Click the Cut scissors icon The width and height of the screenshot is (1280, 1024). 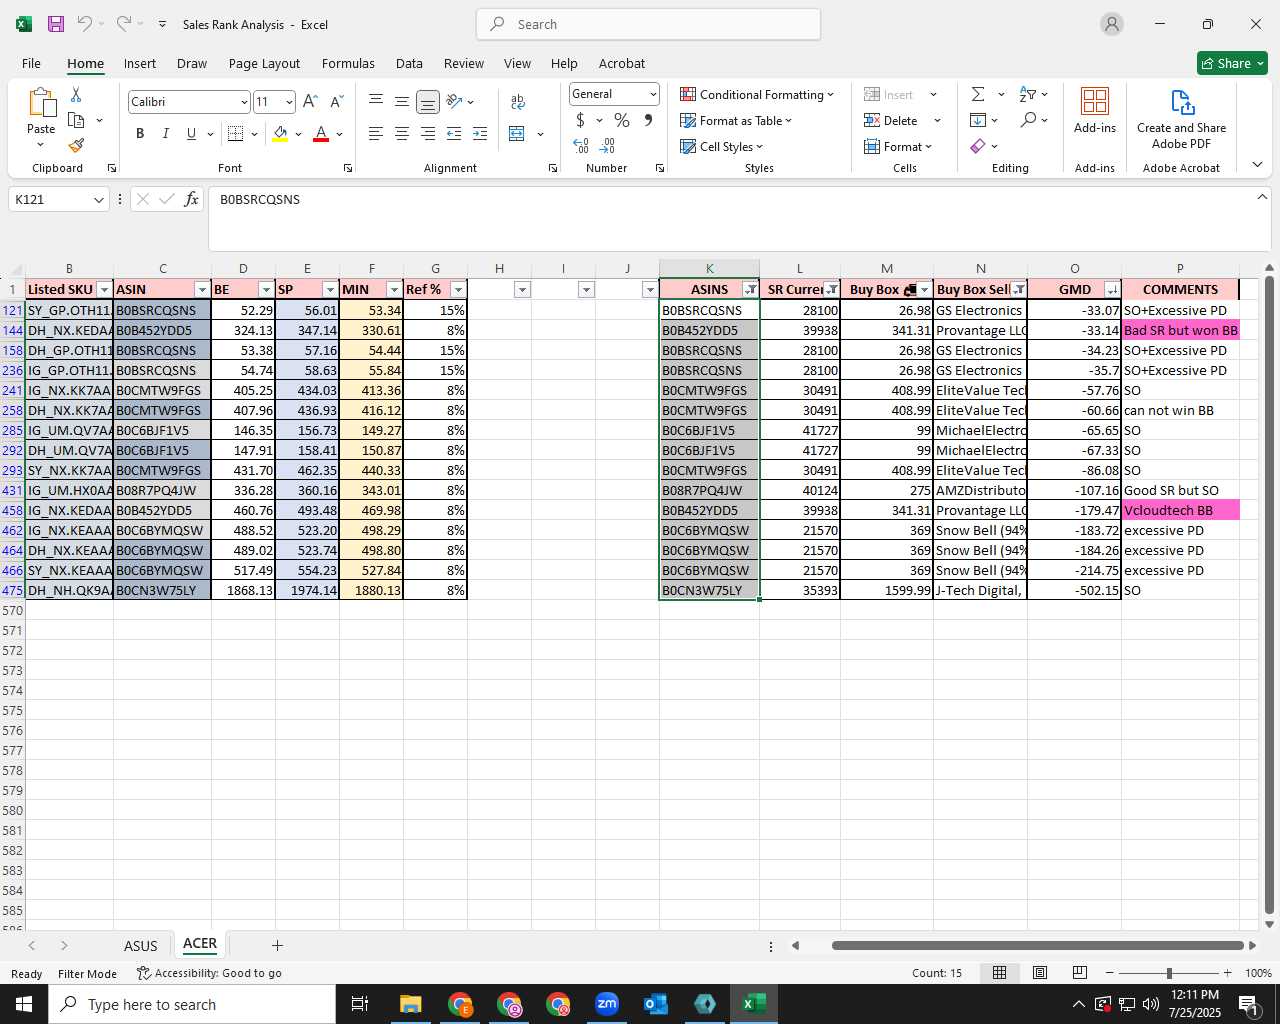[76, 94]
